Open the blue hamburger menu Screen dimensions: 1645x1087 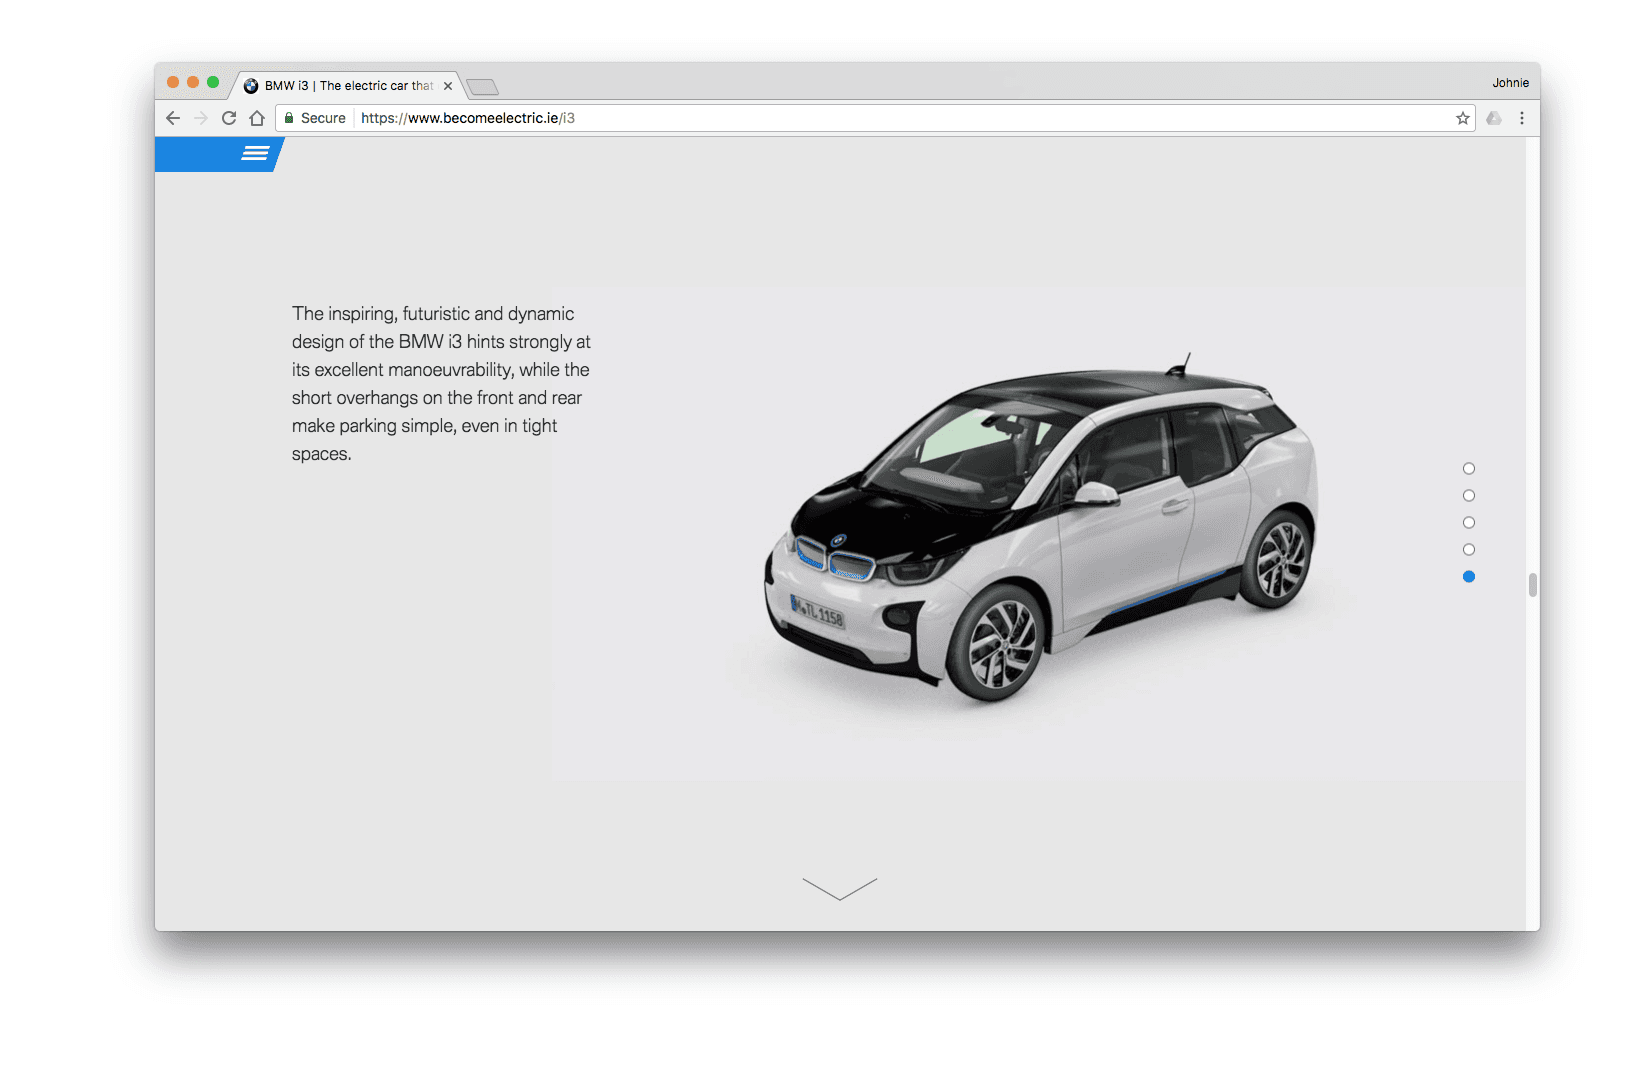pos(255,153)
